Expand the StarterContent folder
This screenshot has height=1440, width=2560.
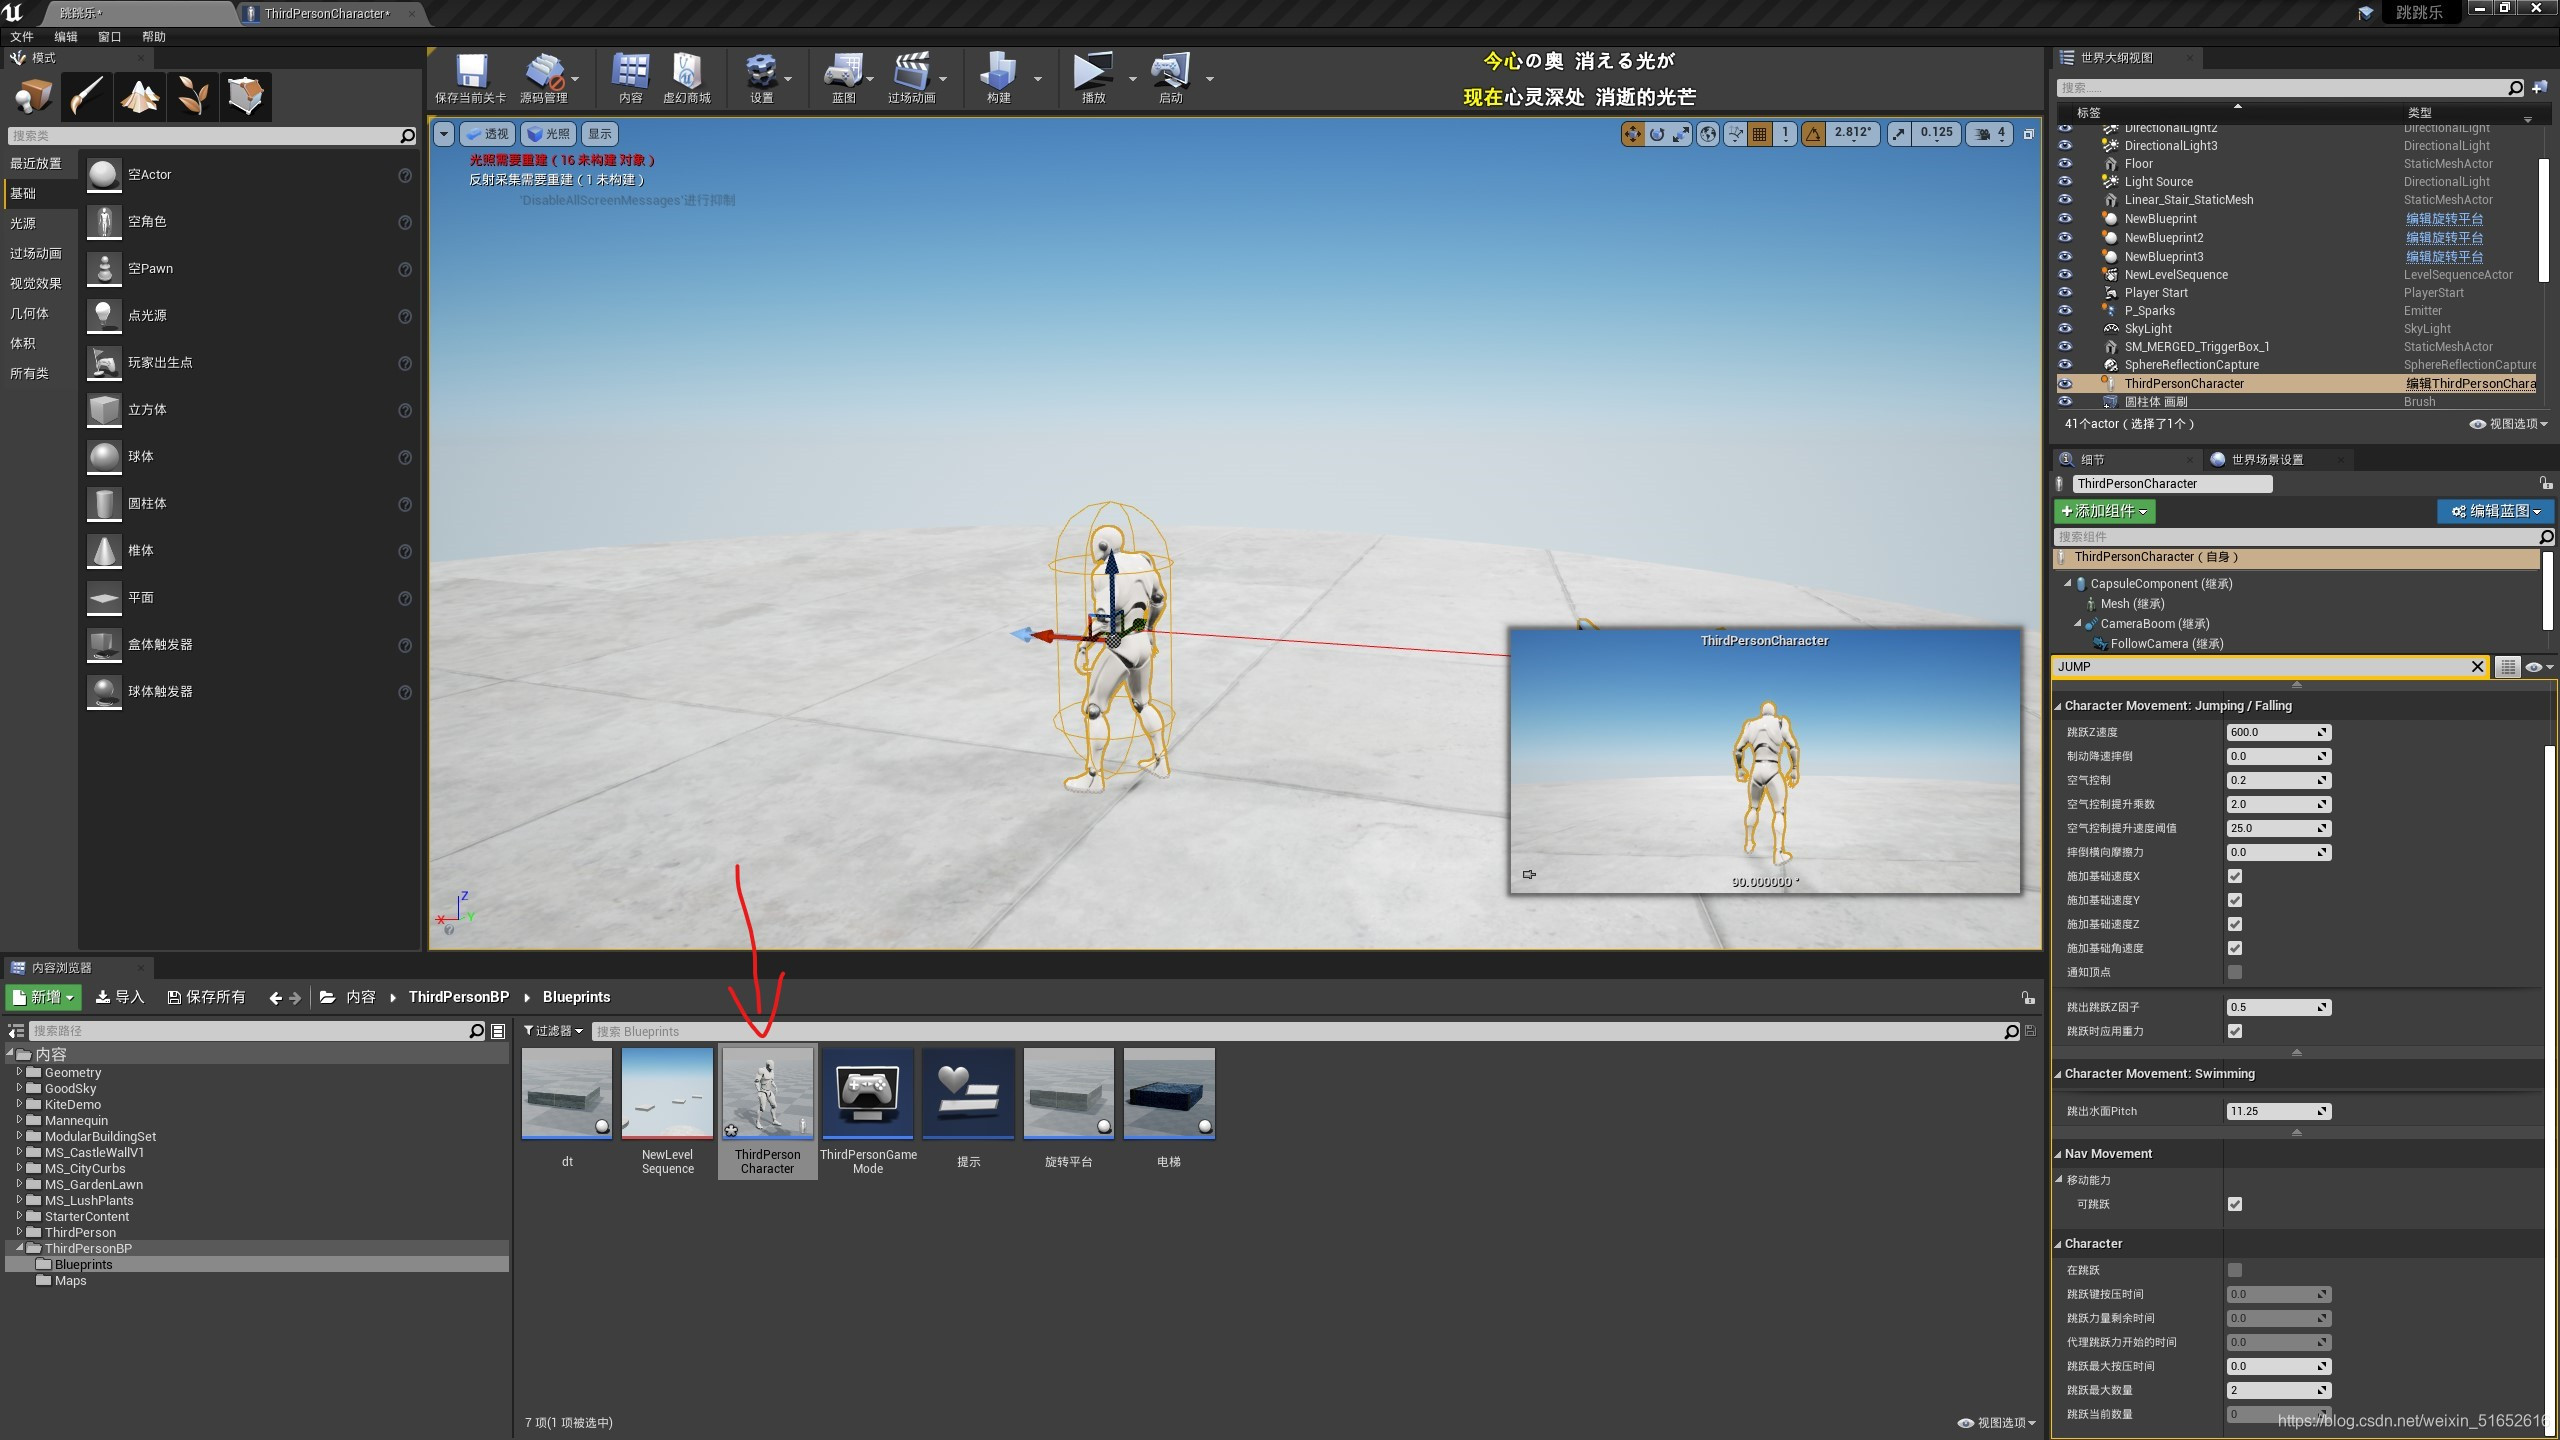point(19,1217)
